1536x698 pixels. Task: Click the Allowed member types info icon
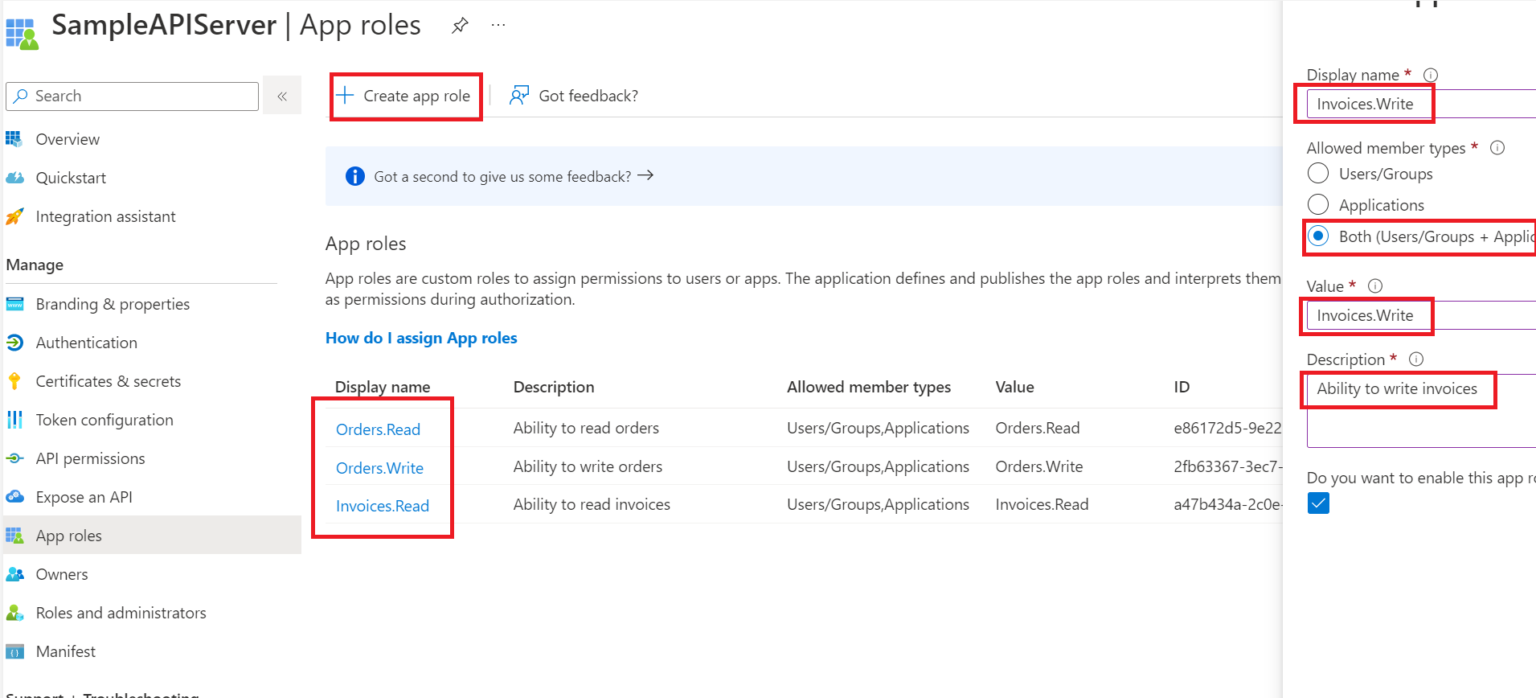click(x=1497, y=148)
